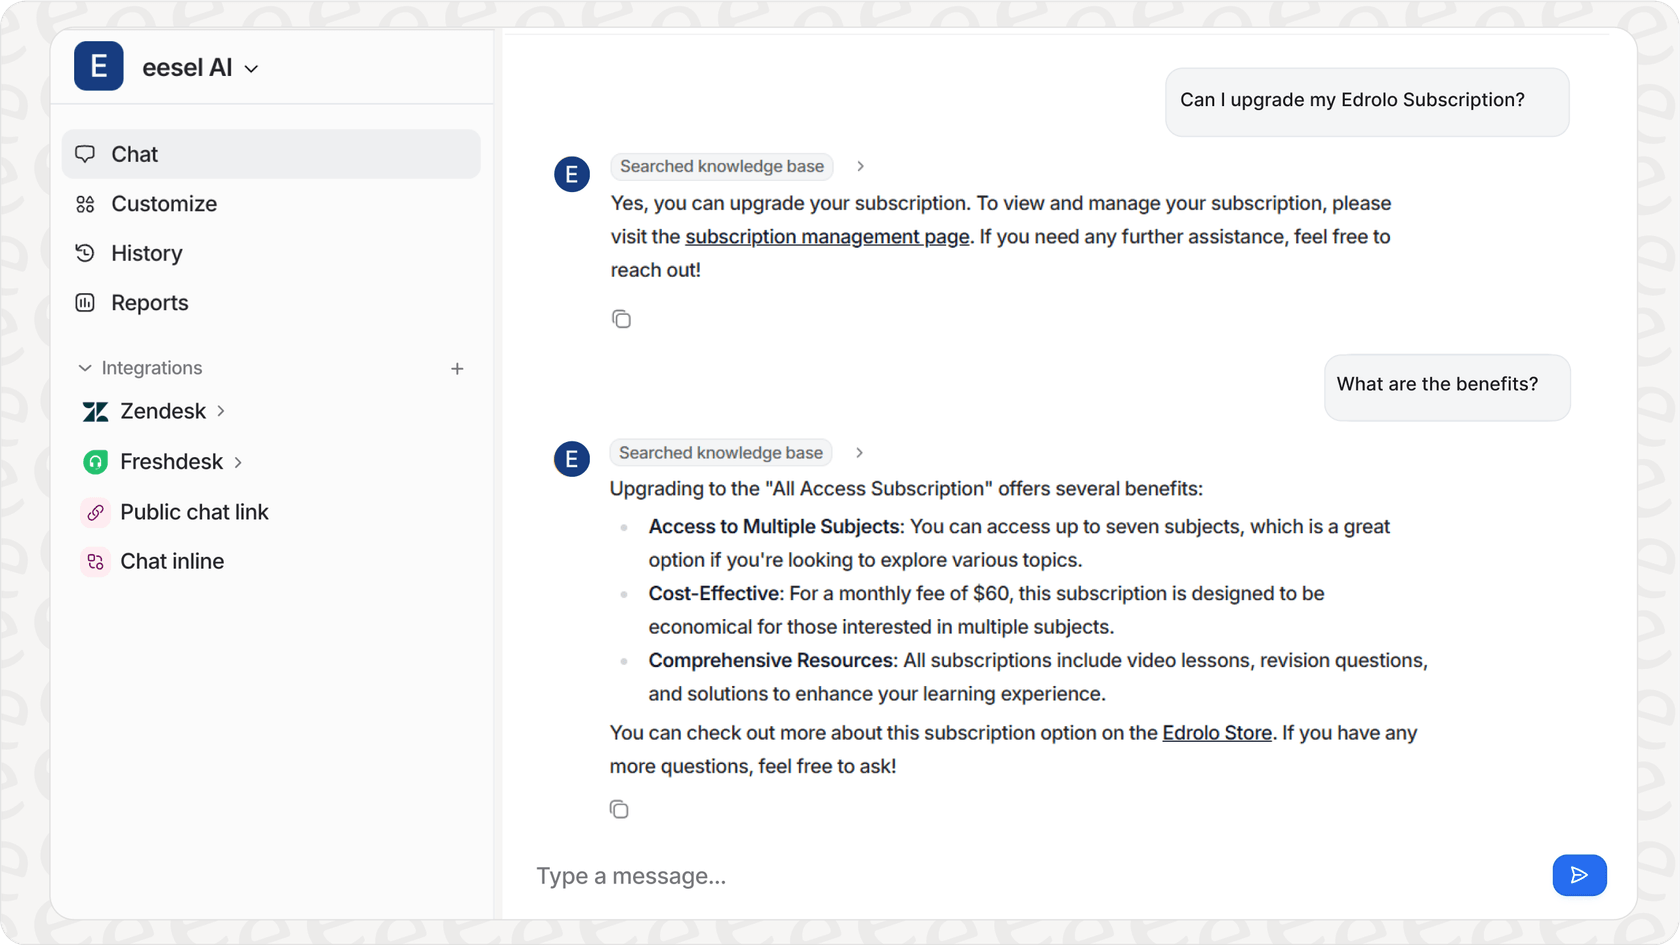This screenshot has height=945, width=1680.
Task: Select the Chat icon in sidebar
Action: [x=86, y=153]
